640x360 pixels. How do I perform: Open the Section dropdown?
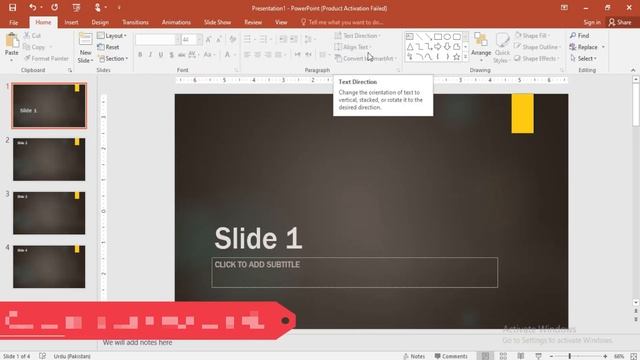tap(113, 58)
